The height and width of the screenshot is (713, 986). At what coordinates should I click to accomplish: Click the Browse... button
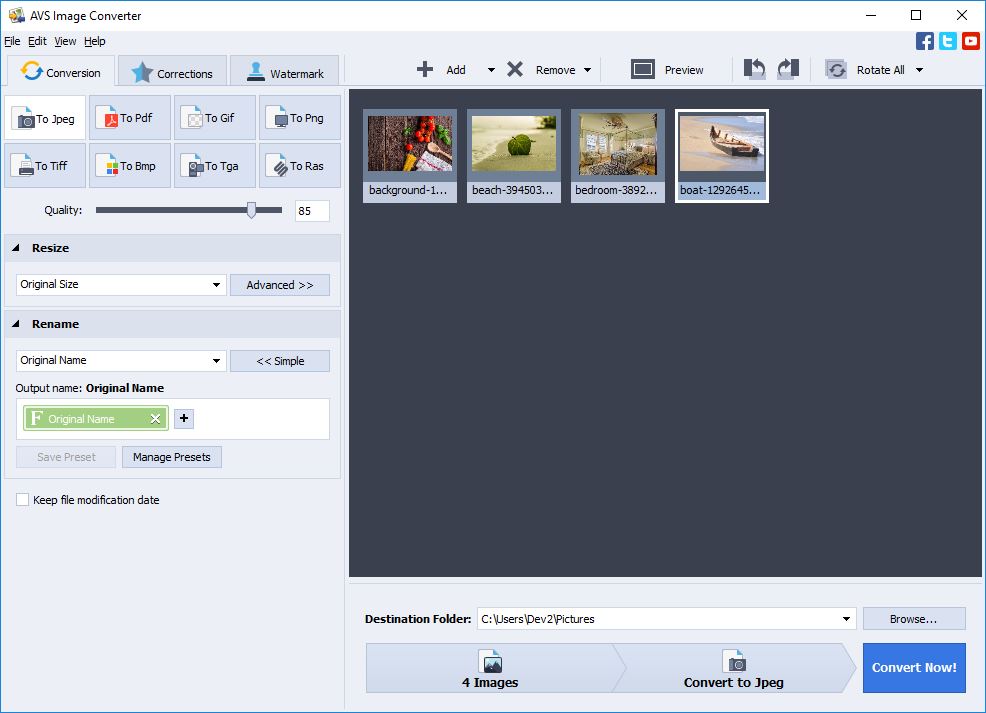[914, 619]
